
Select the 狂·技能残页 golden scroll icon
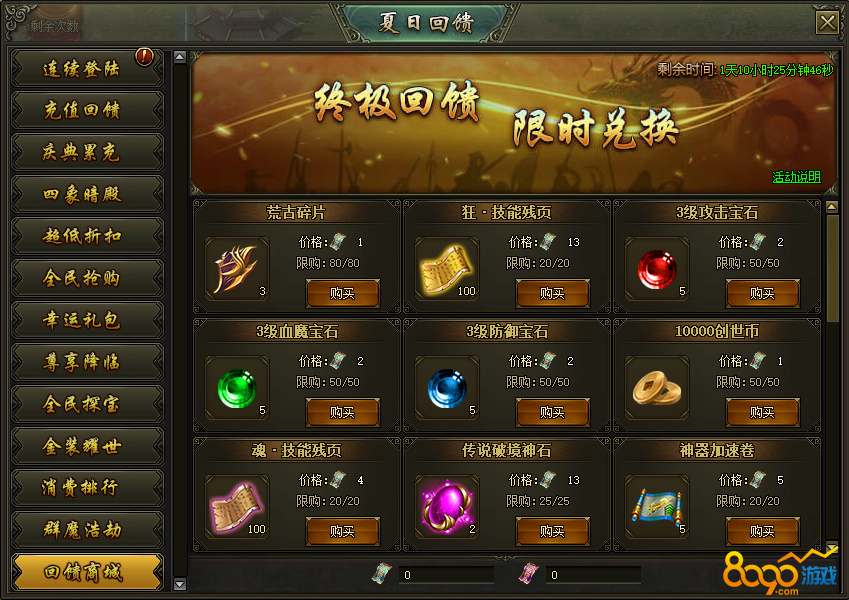pos(447,269)
